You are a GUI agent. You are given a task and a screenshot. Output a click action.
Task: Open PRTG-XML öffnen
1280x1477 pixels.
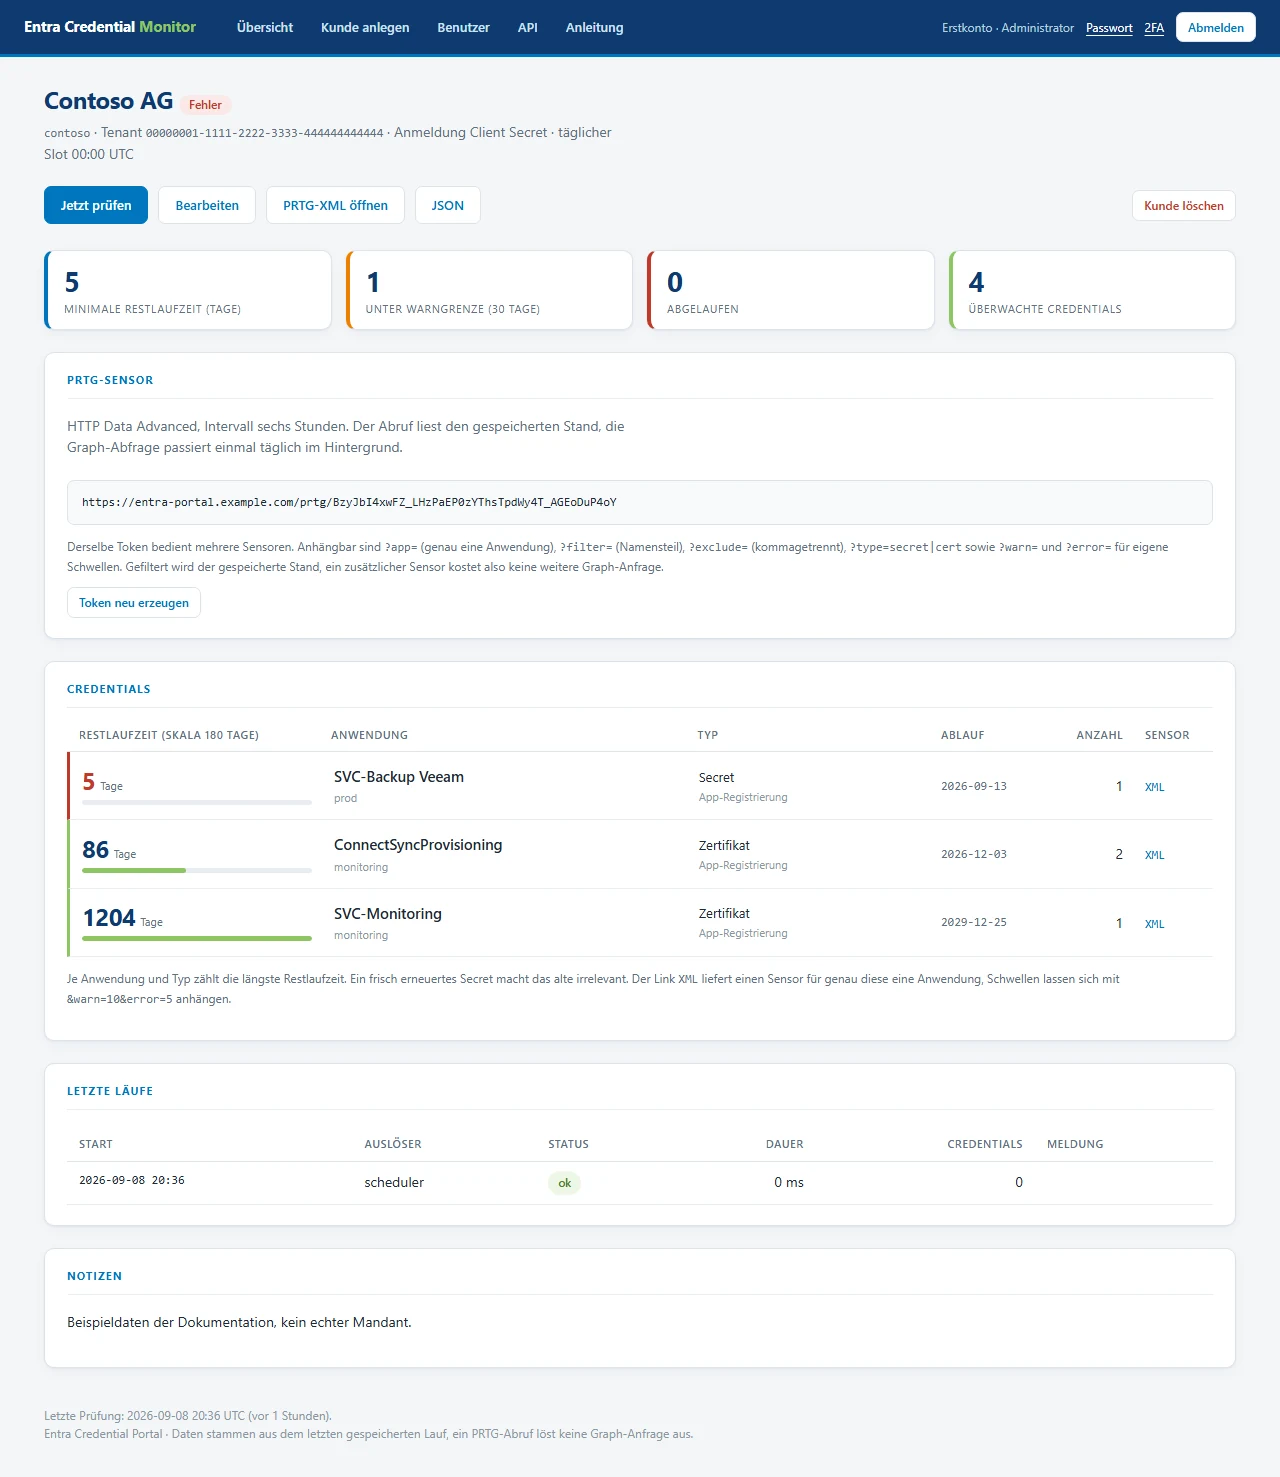coord(335,205)
